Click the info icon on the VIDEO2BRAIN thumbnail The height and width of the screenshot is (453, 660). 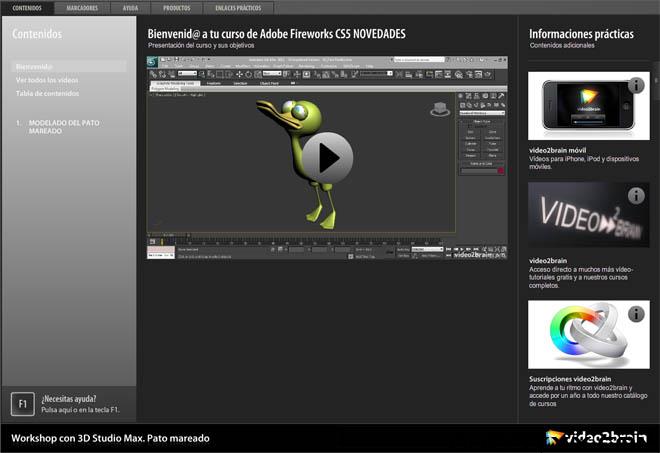click(x=636, y=196)
